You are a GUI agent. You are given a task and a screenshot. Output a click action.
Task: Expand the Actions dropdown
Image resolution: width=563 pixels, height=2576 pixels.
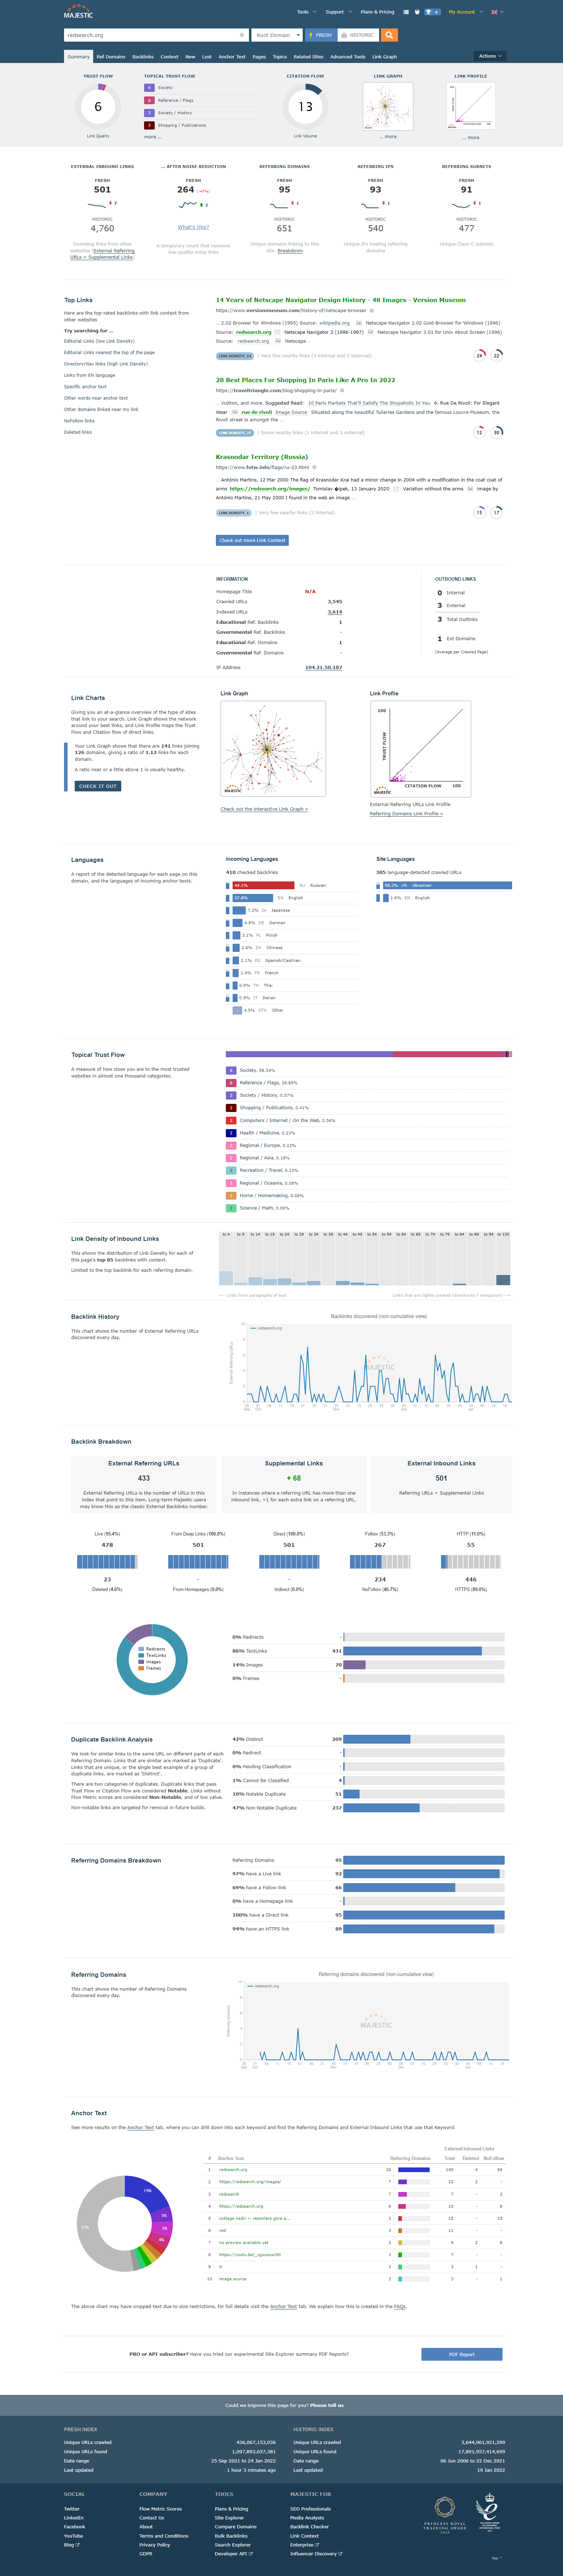[489, 56]
